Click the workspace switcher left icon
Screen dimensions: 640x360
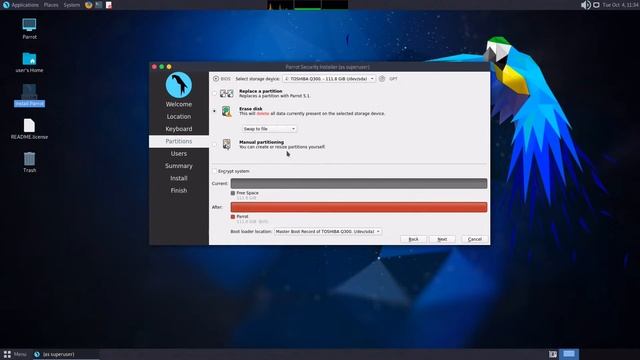click(553, 354)
